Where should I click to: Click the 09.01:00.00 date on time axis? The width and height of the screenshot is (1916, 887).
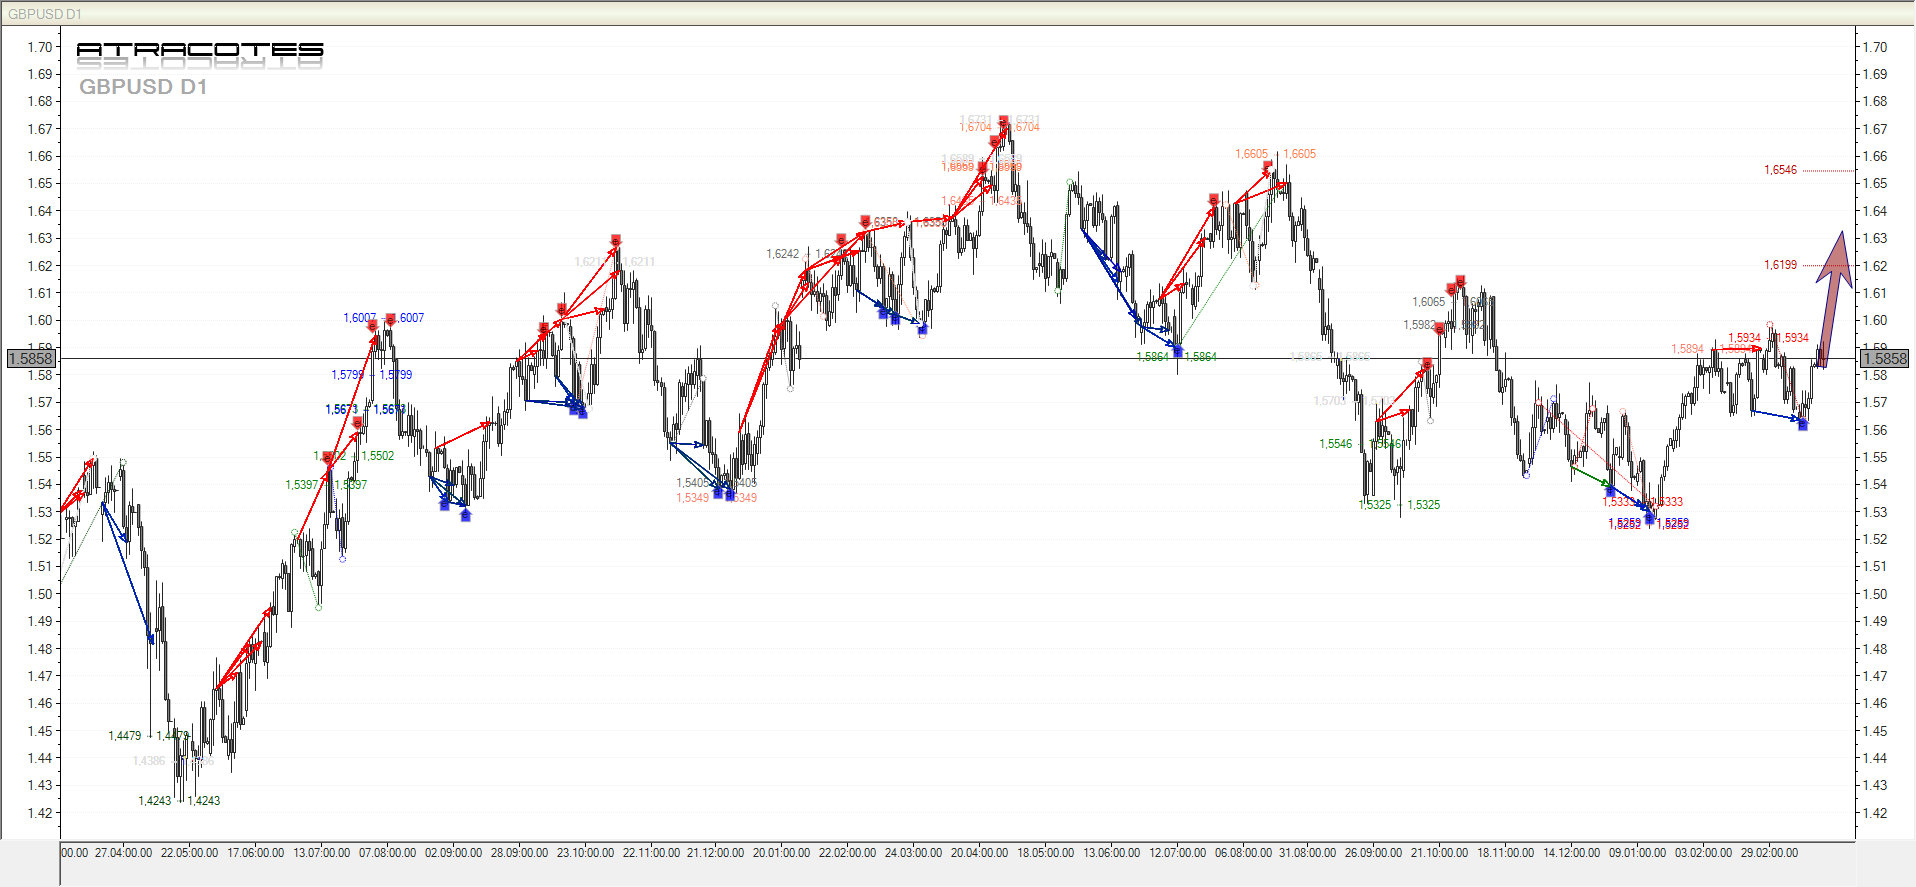[1637, 853]
